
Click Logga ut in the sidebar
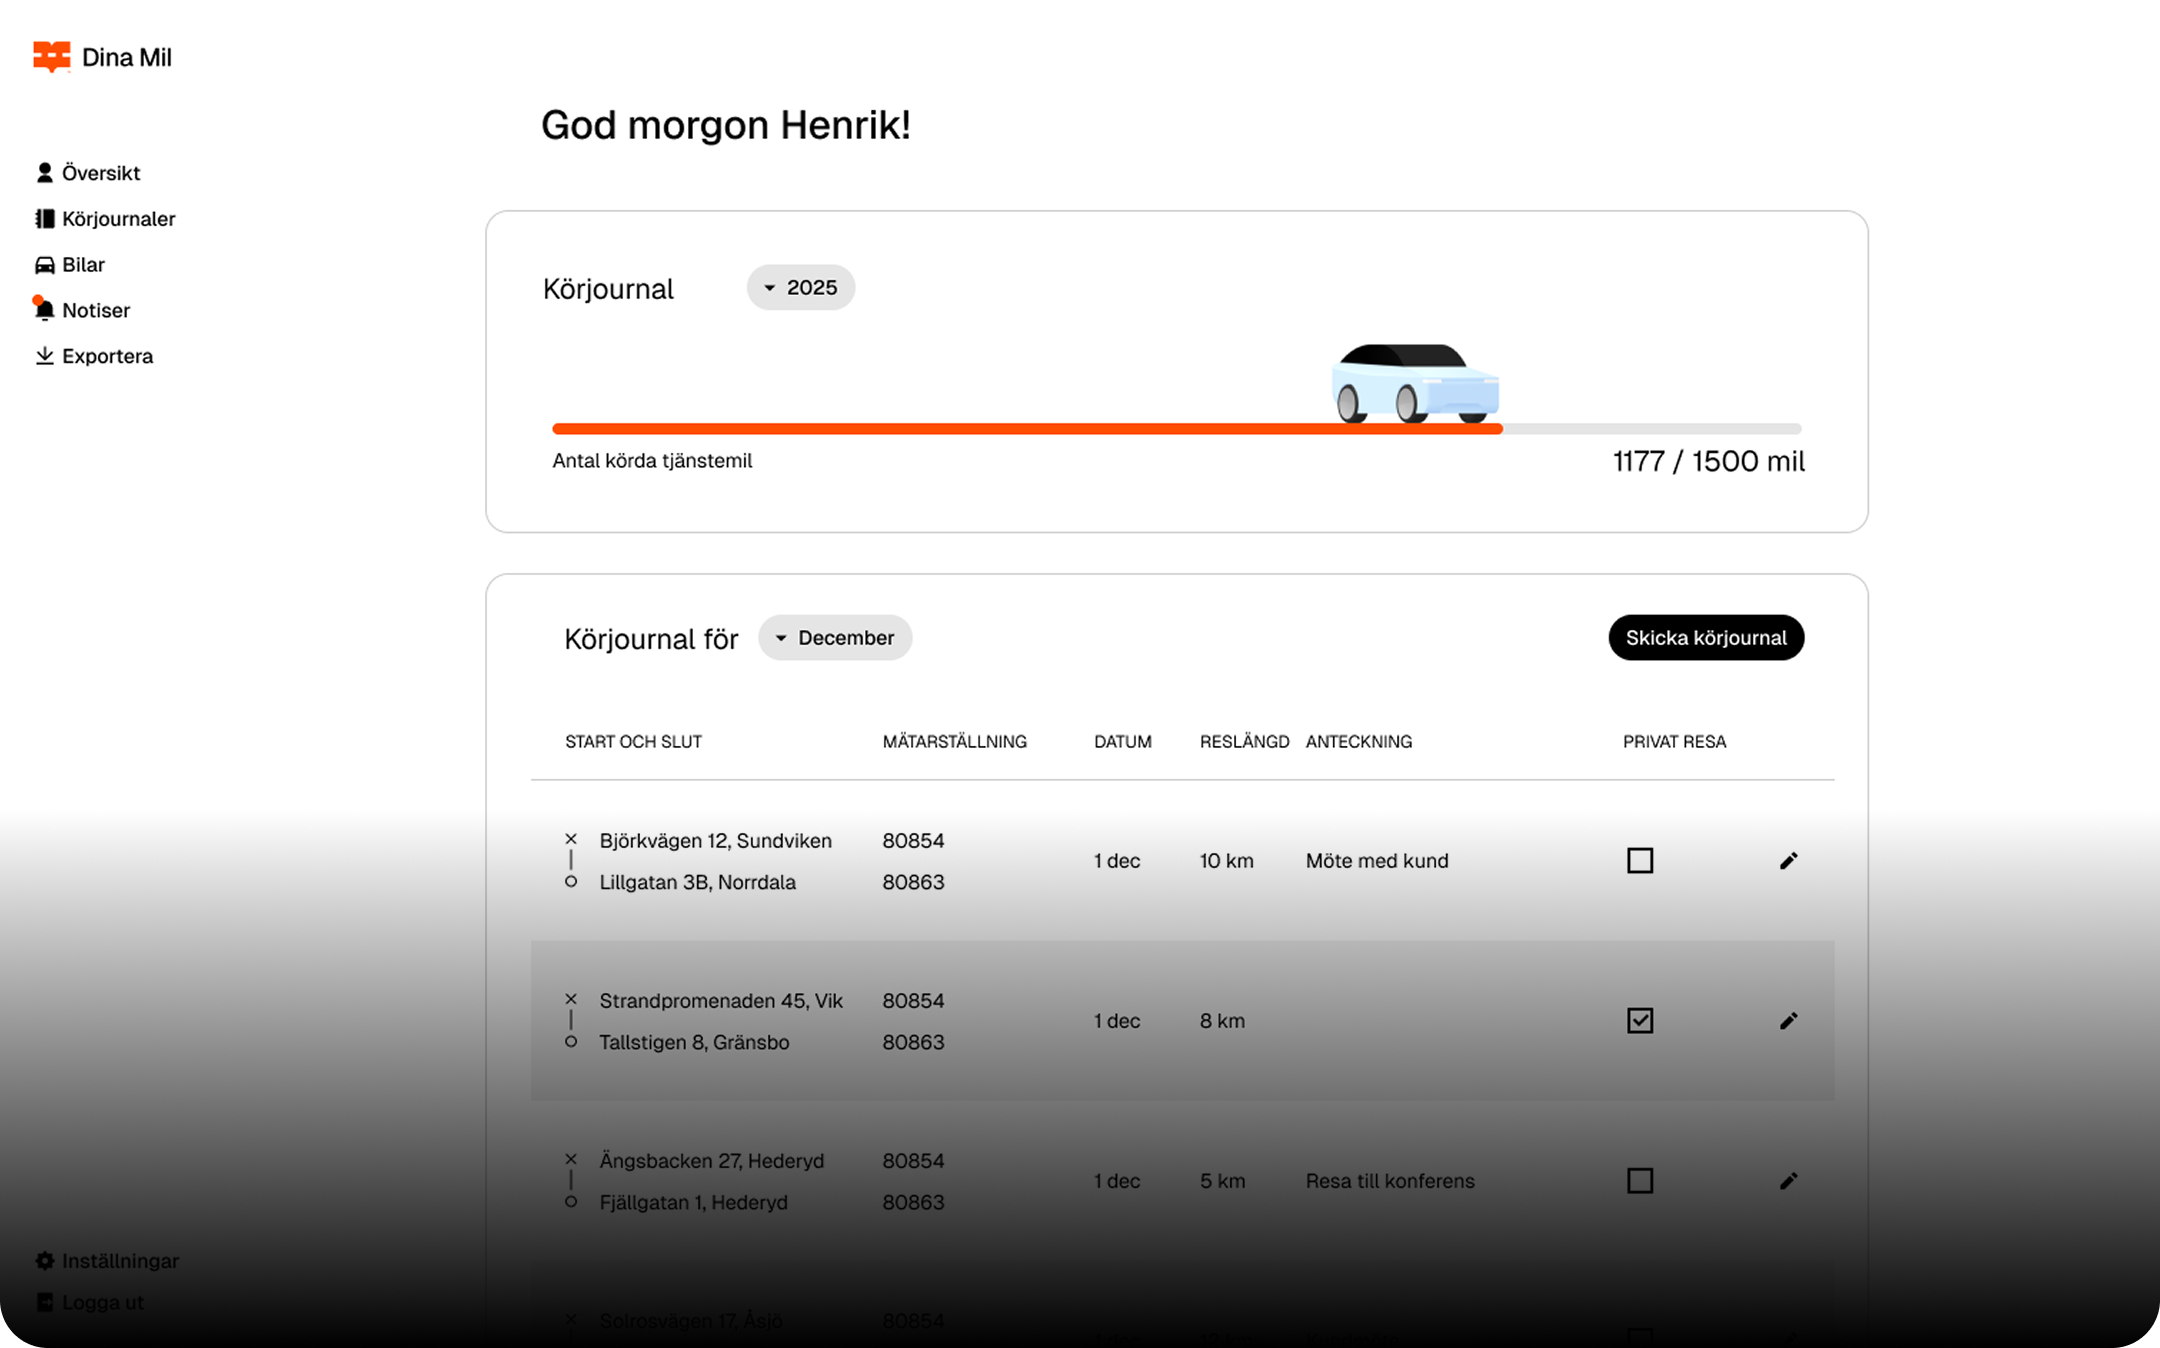coord(102,1302)
